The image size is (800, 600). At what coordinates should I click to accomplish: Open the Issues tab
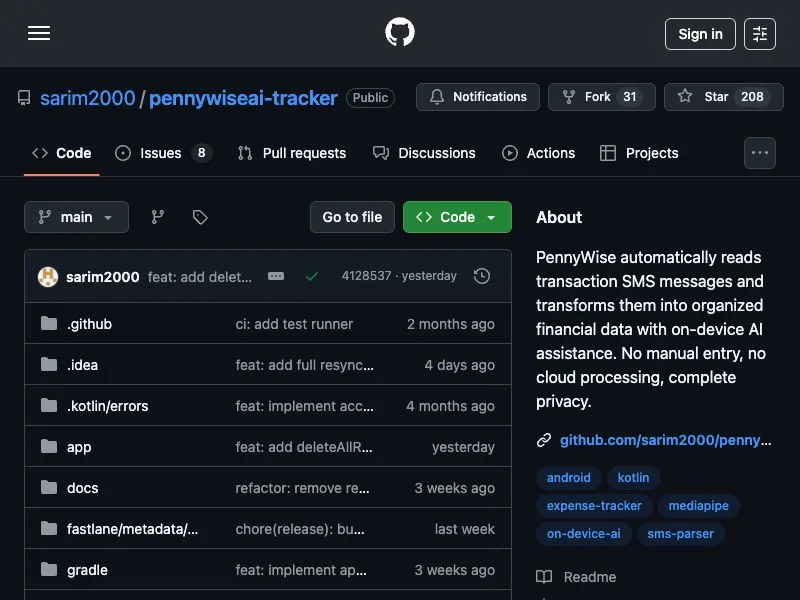(x=163, y=153)
